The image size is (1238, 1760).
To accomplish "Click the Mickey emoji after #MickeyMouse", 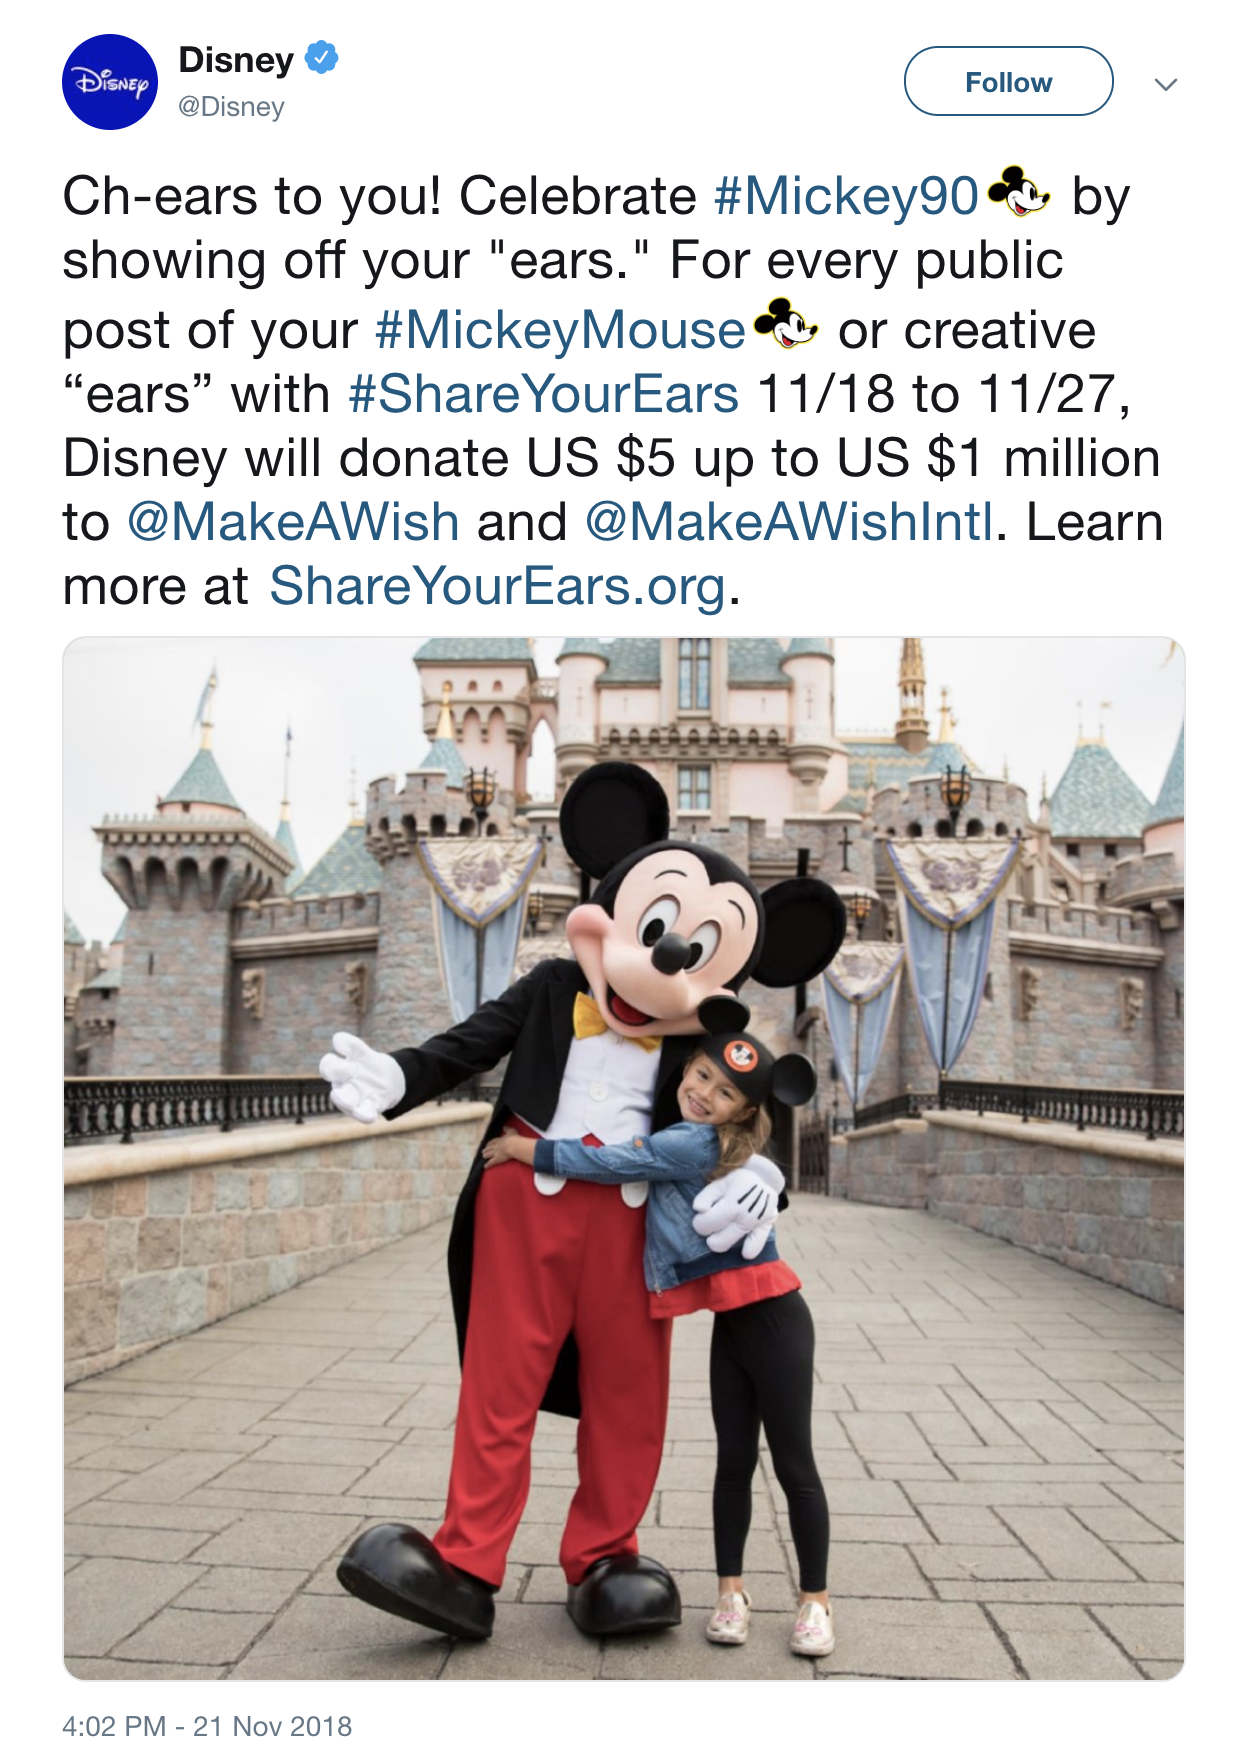I will [786, 323].
